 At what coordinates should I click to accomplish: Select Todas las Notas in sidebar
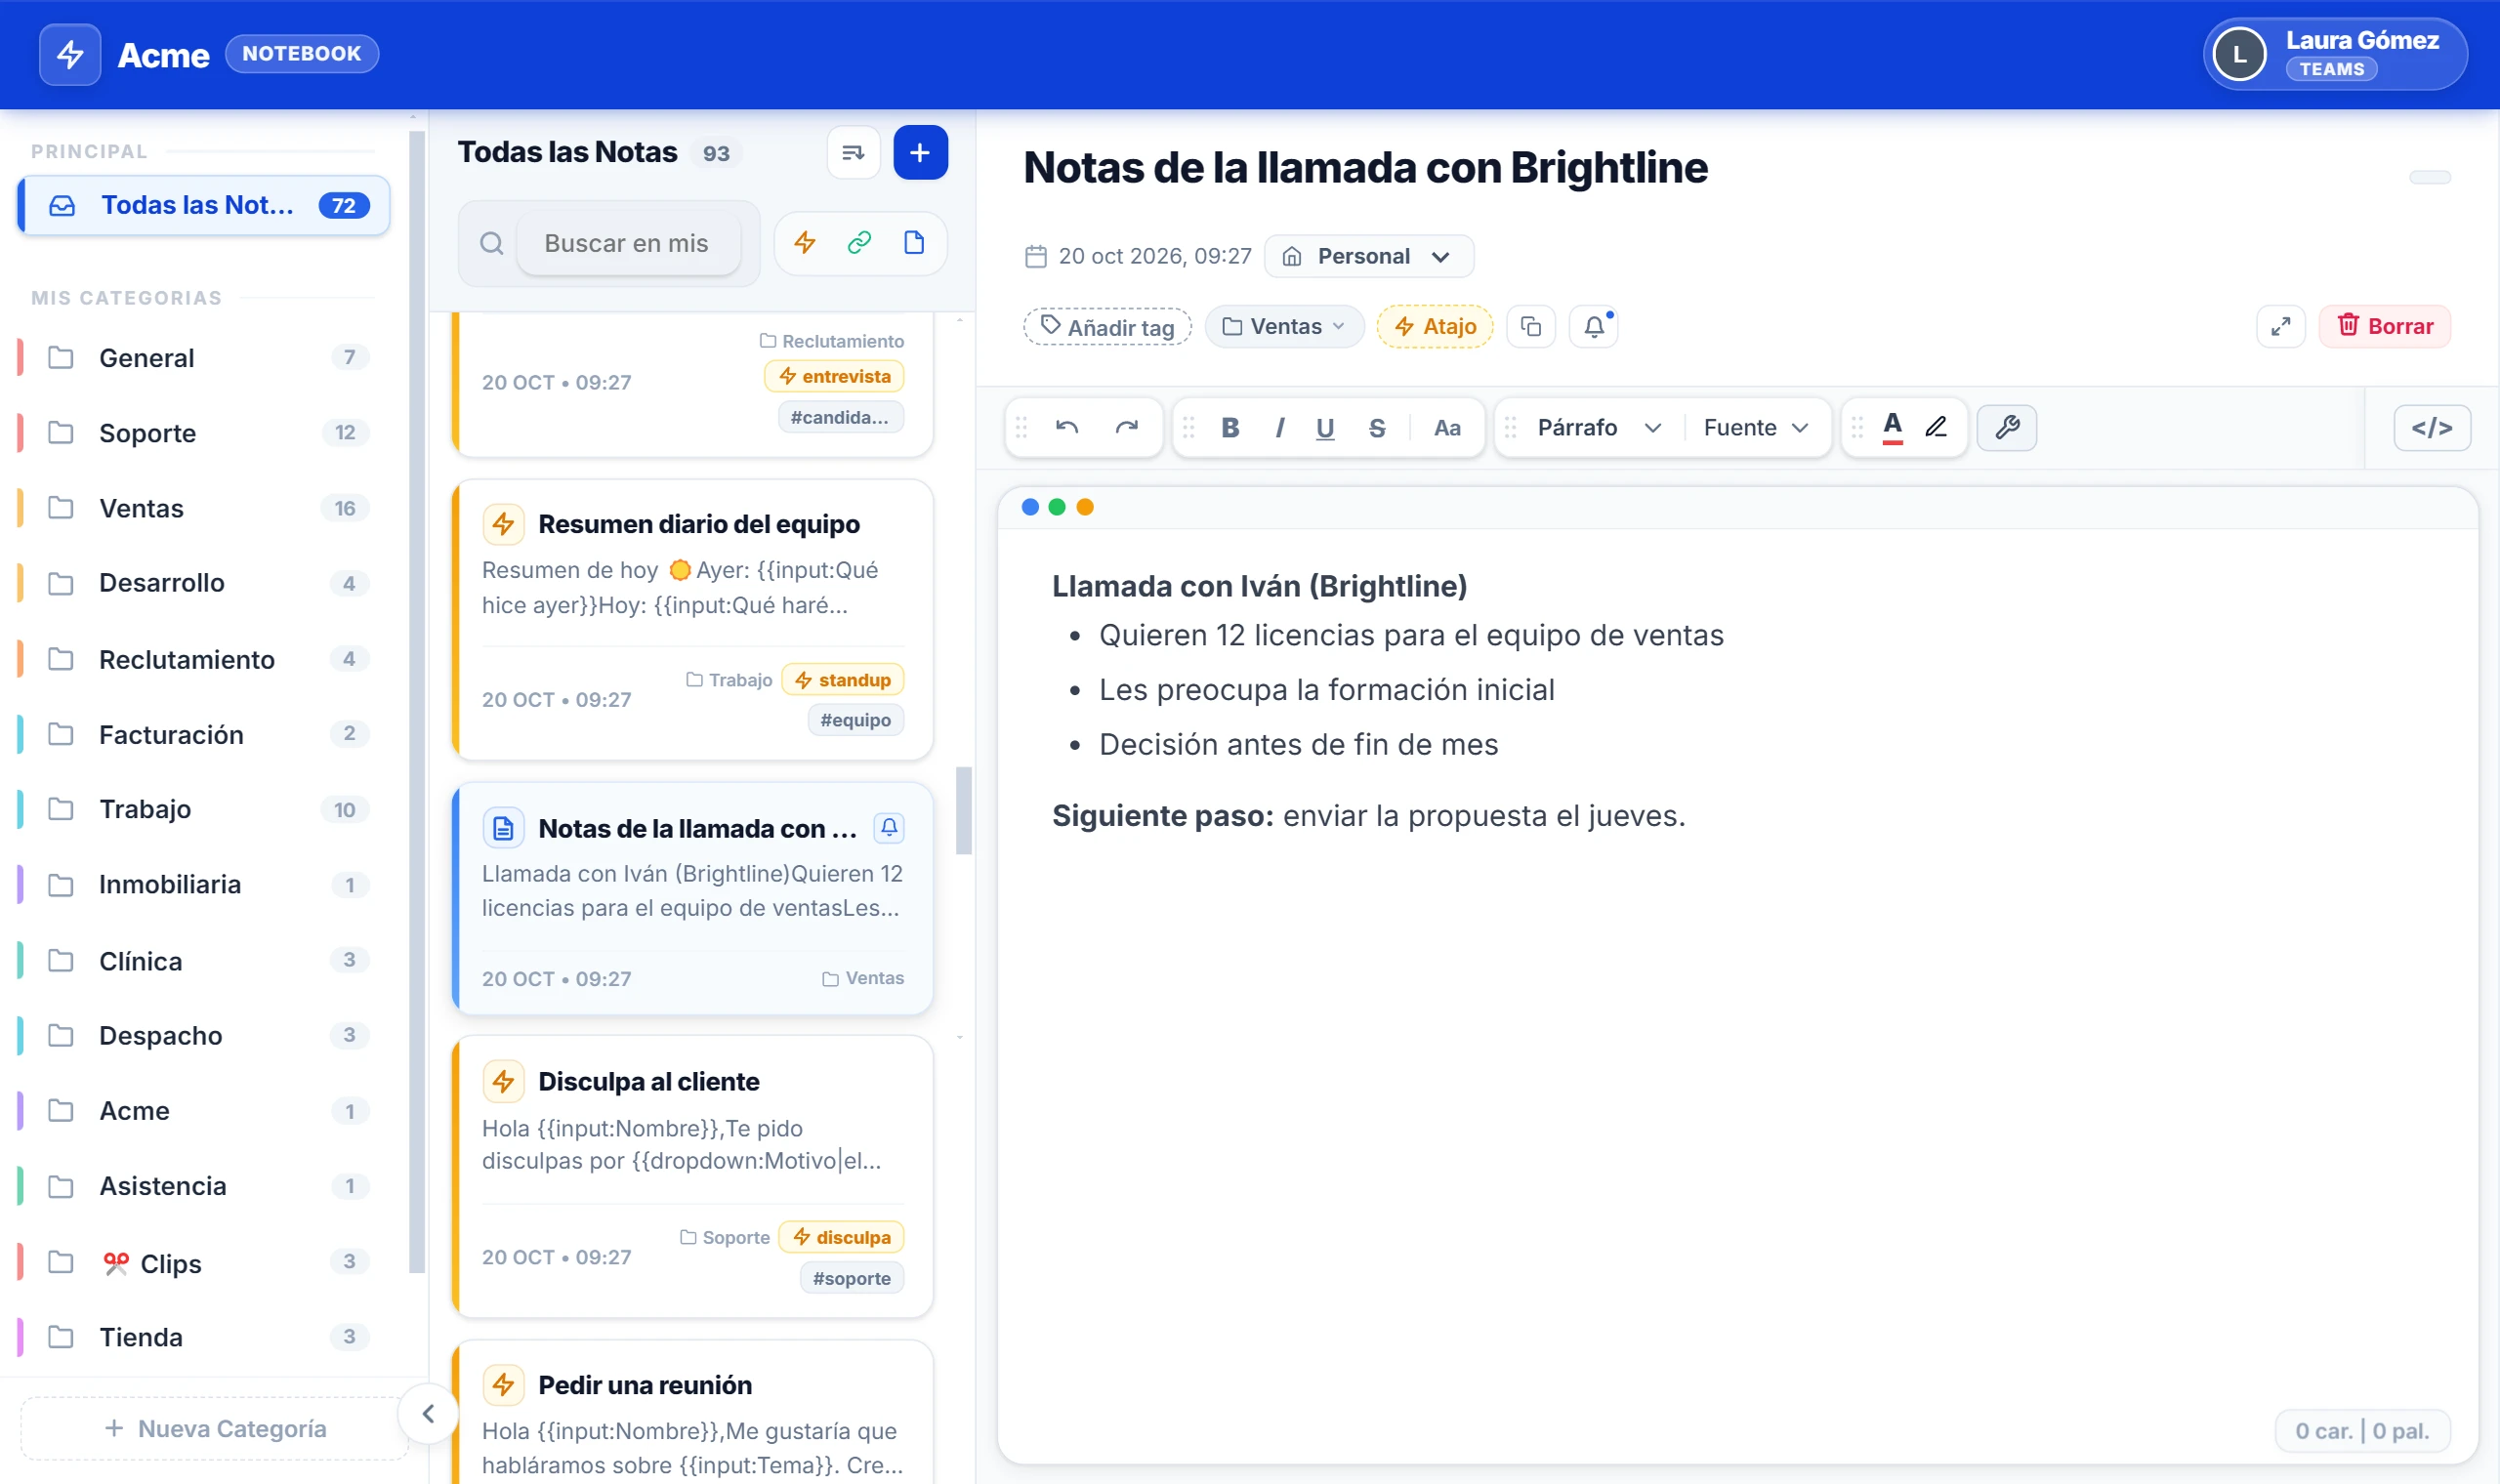tap(204, 206)
